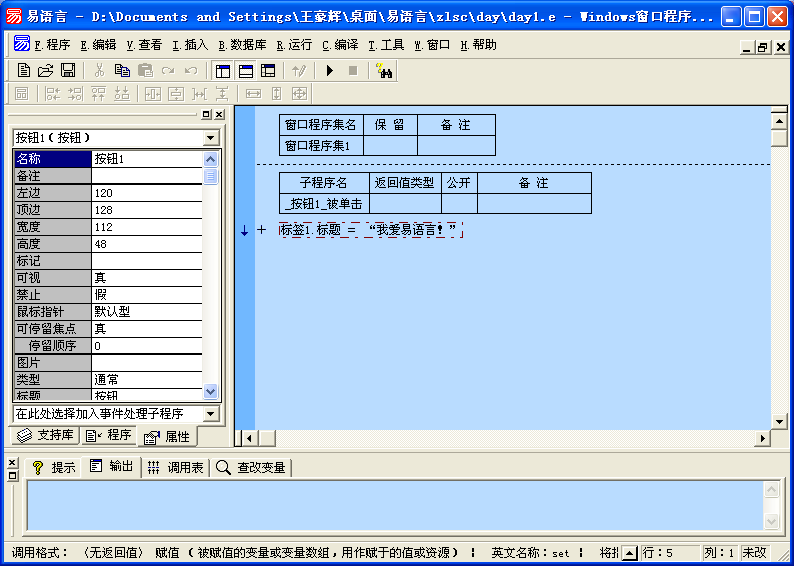Open the event handler subroutine dropdown
The height and width of the screenshot is (566, 794).
click(x=210, y=413)
